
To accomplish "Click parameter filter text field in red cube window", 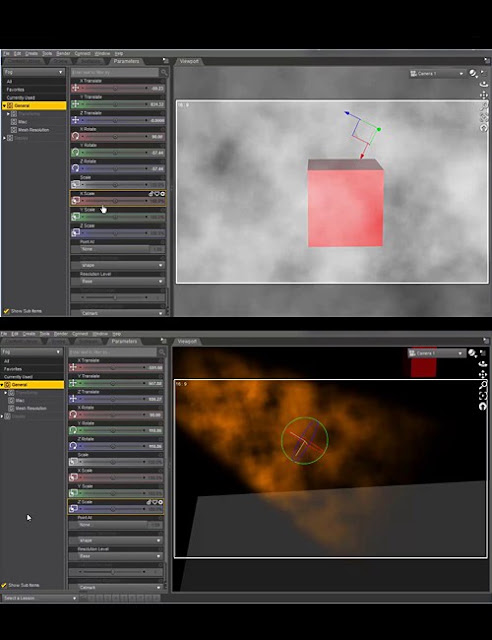I will pos(115,72).
